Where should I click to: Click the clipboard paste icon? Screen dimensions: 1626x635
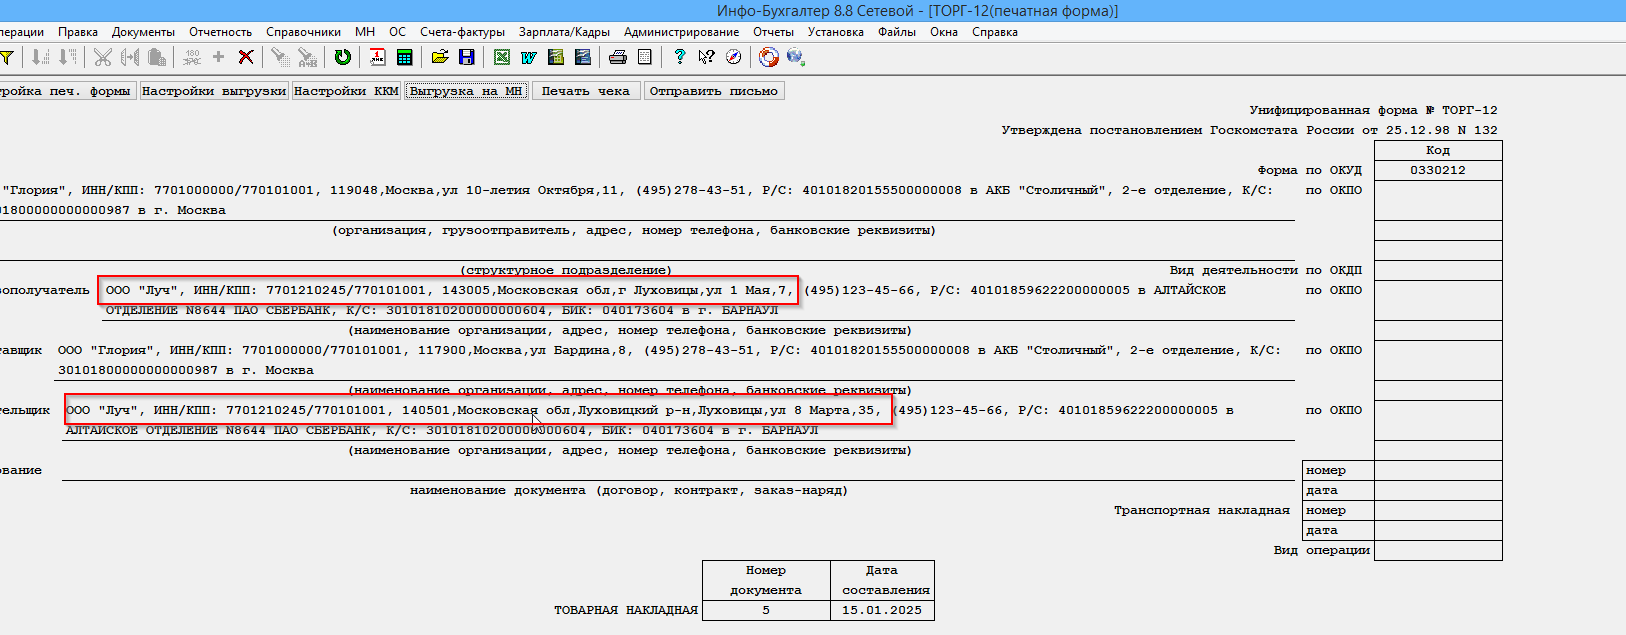click(x=157, y=57)
